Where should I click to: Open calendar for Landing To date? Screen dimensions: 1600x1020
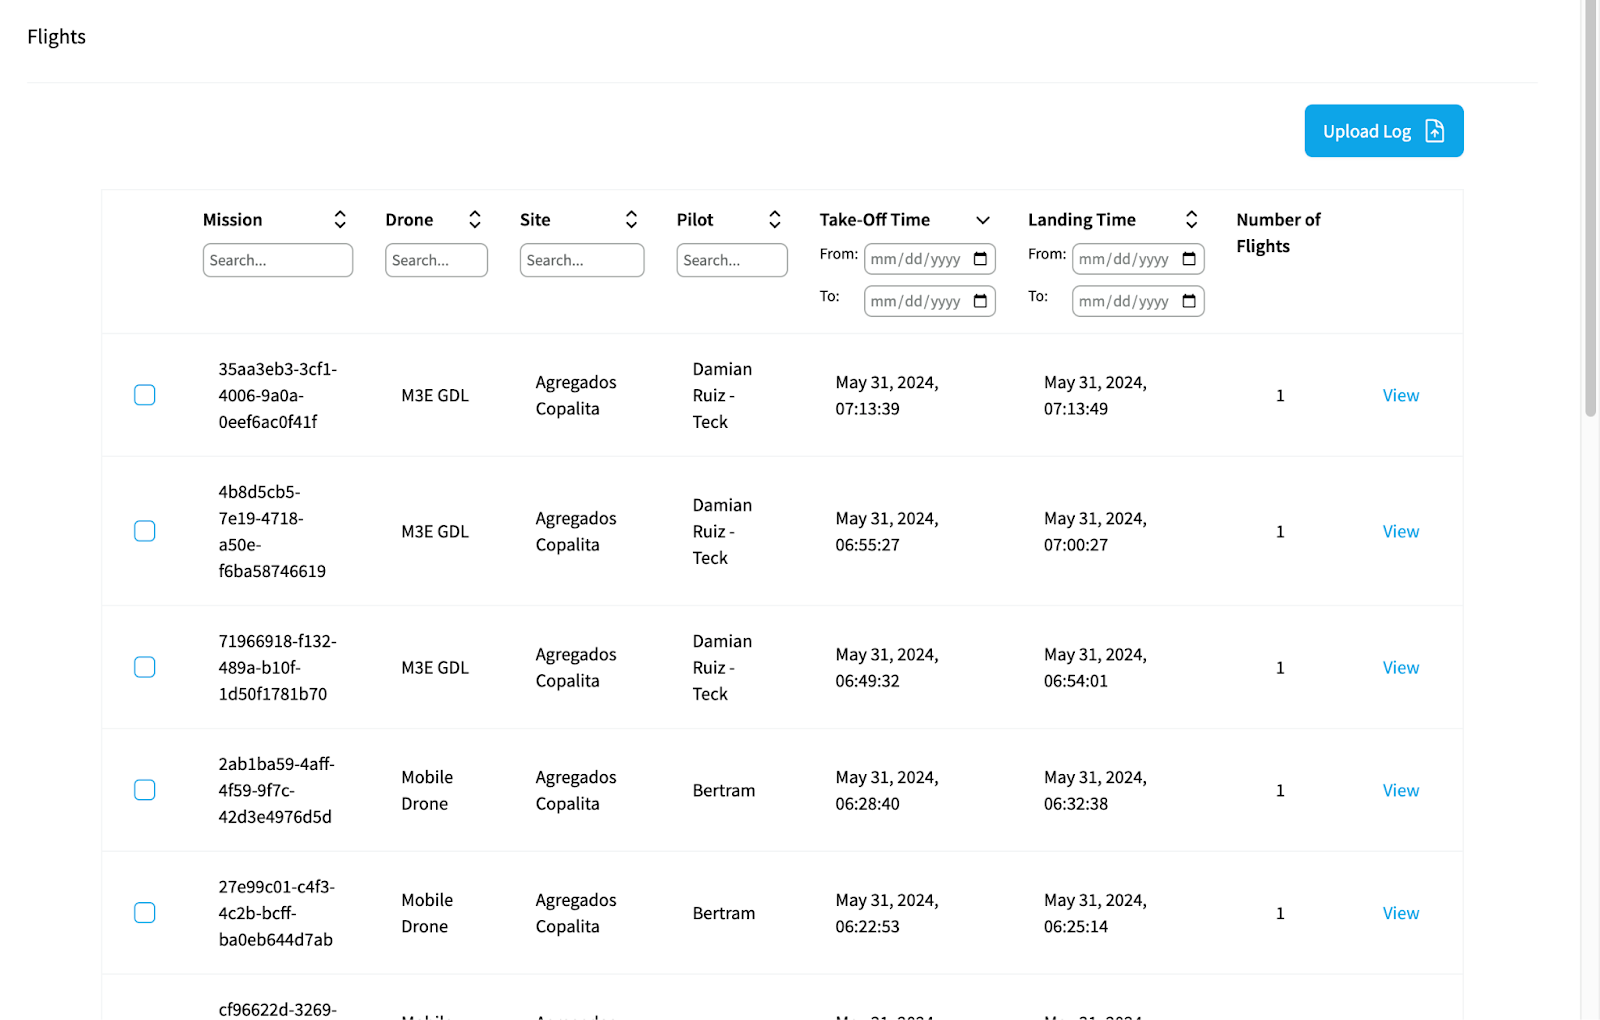coord(1189,301)
